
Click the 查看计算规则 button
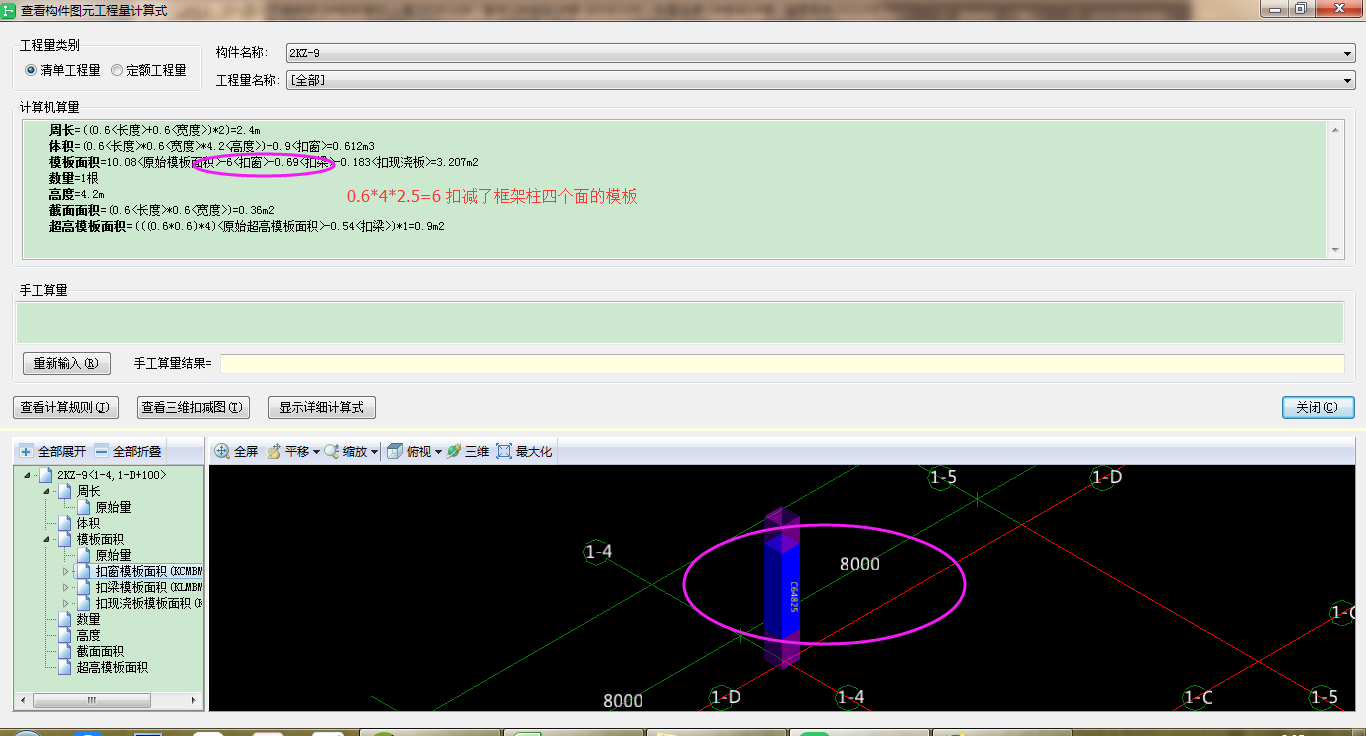(x=66, y=407)
